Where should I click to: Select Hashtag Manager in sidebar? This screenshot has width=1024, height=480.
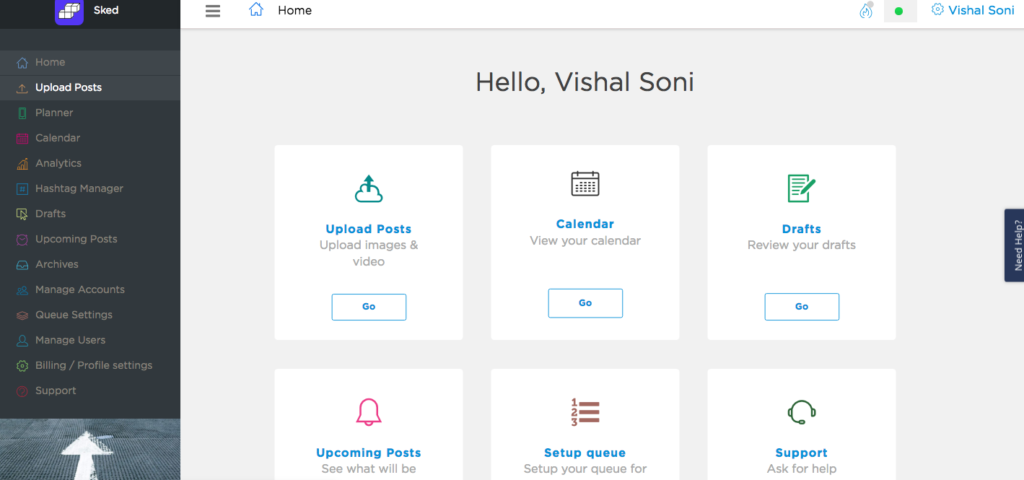[x=79, y=188]
